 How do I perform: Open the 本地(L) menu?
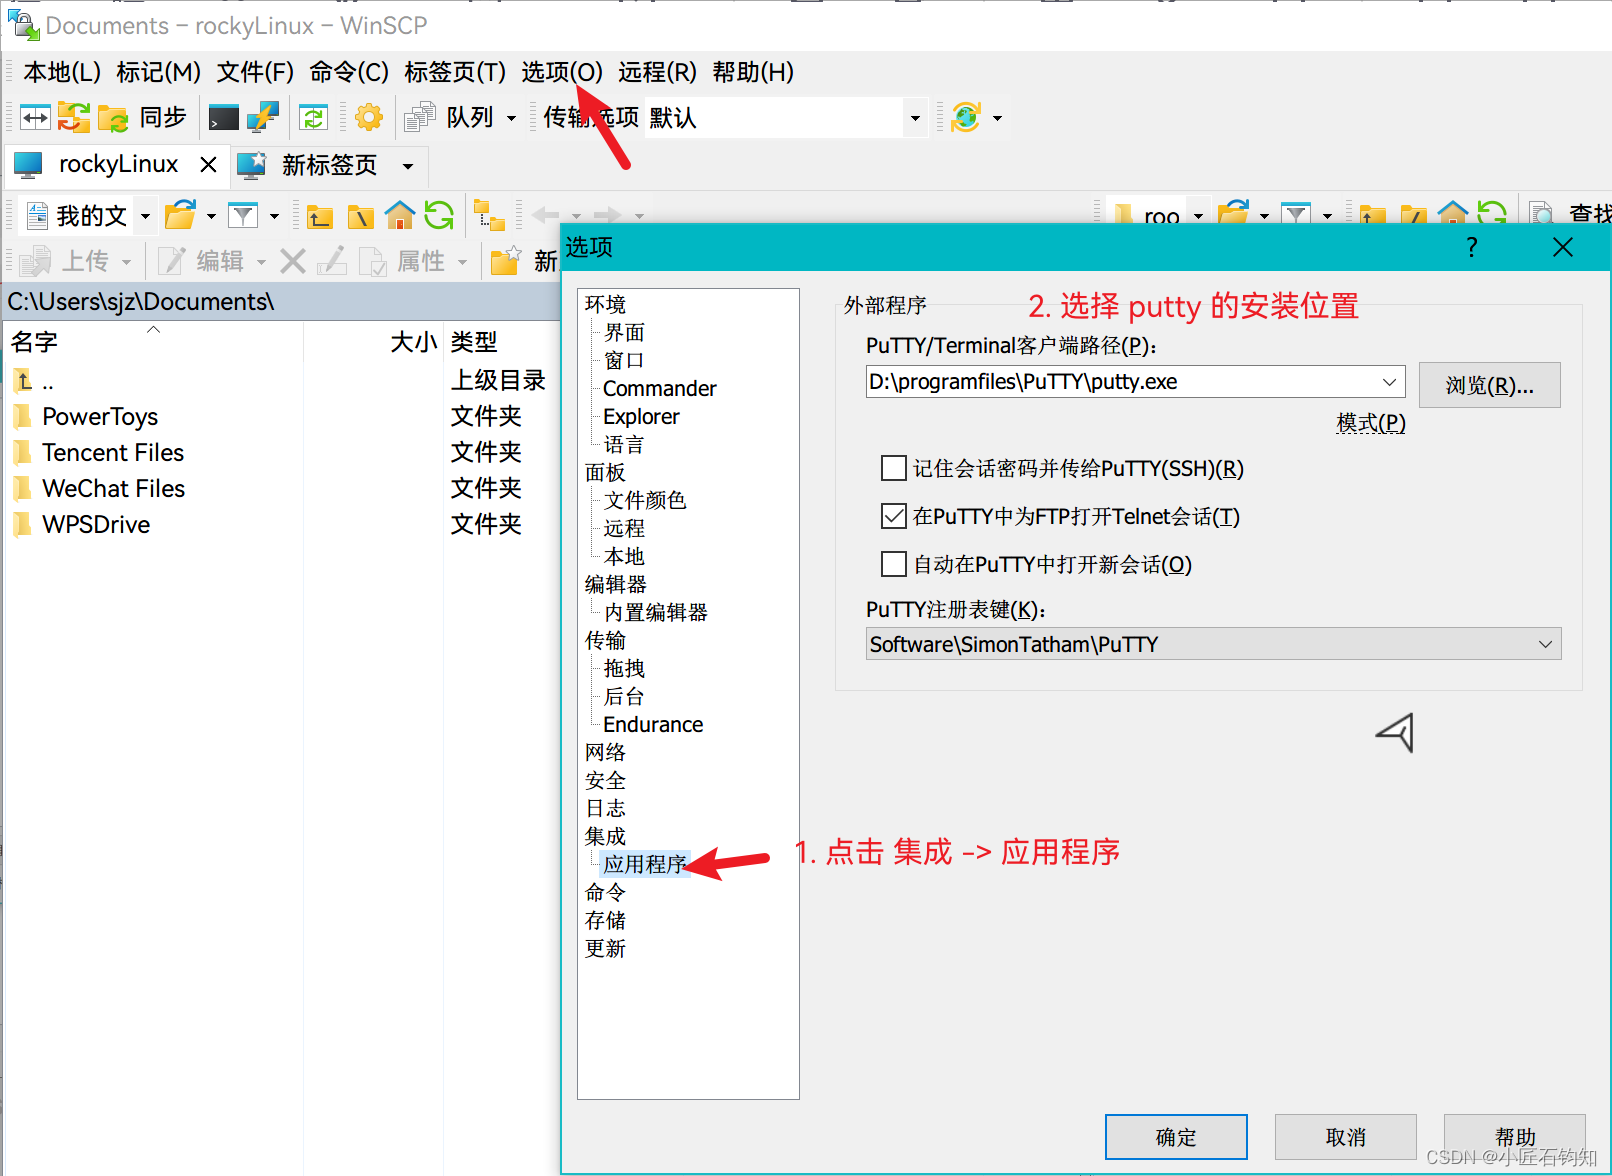[x=62, y=72]
